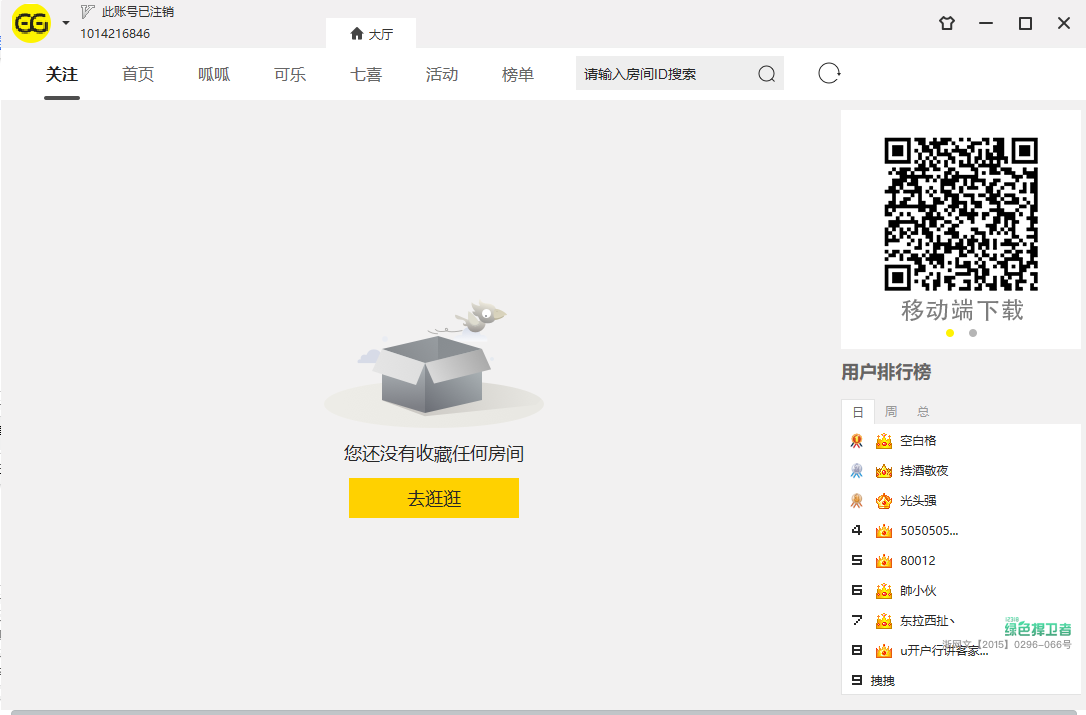Select the 关注 tab
Screen dimensions: 1086x715
[x=62, y=74]
